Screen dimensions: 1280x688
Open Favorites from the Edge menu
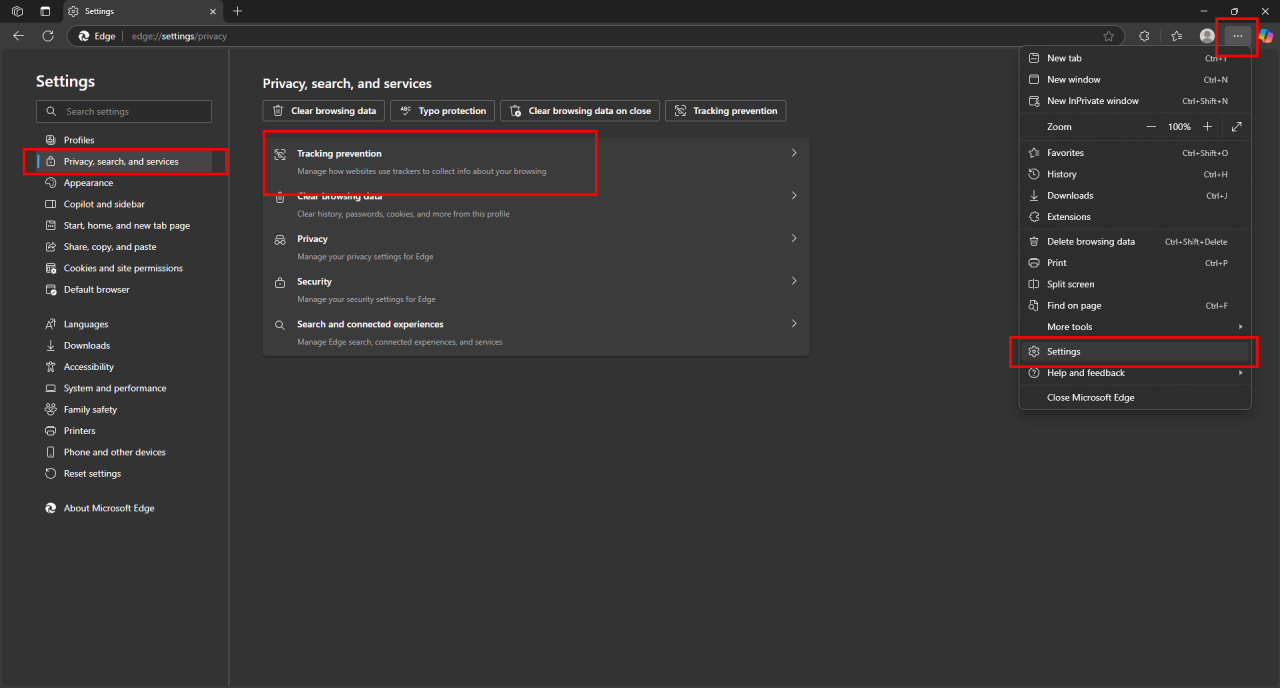tap(1135, 153)
